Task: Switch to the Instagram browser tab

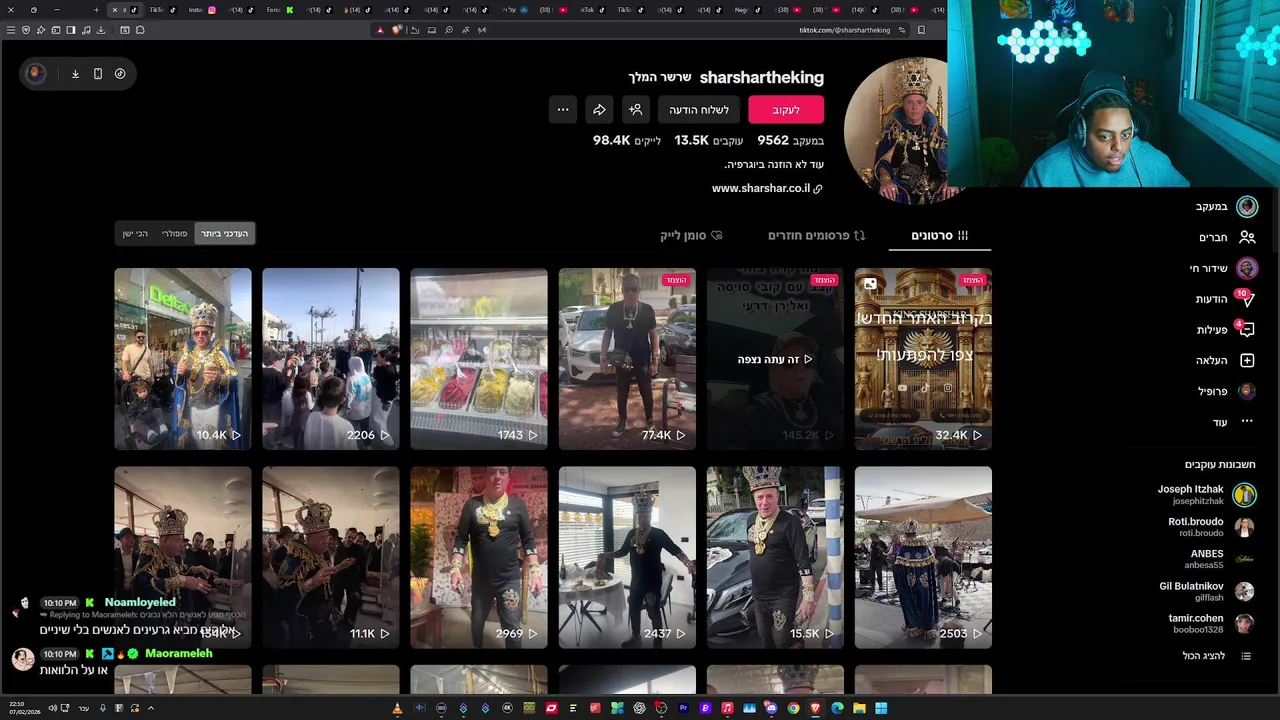Action: point(203,10)
